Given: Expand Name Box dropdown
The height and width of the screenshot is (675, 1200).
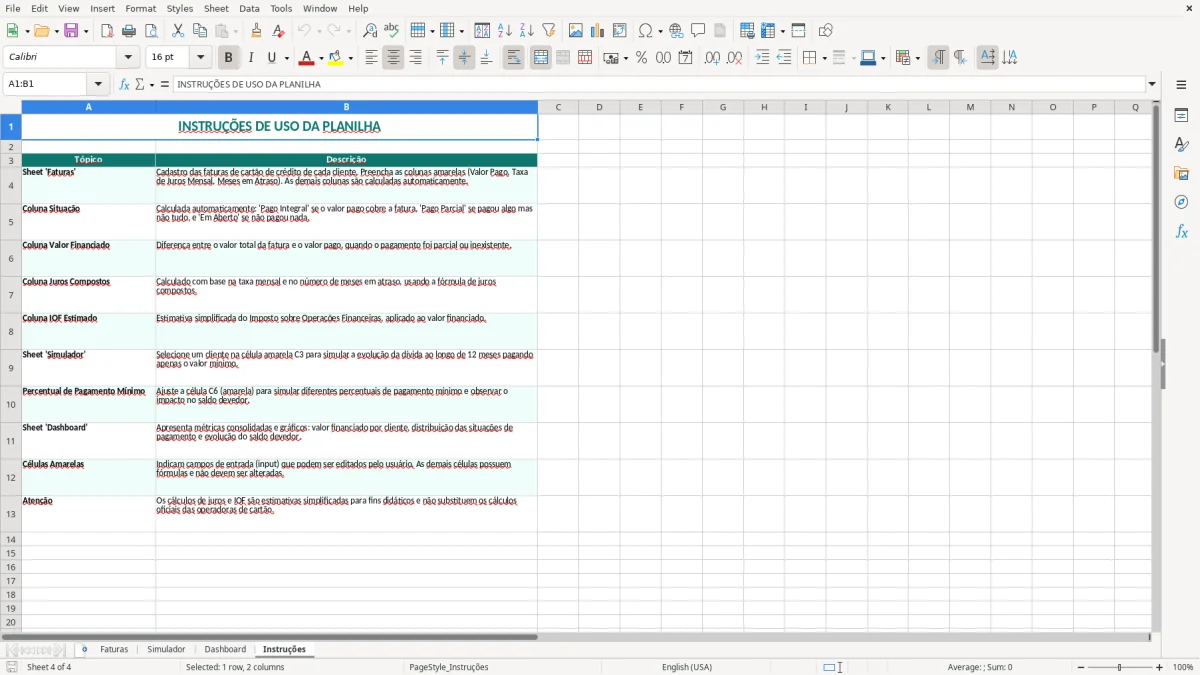Looking at the screenshot, I should [x=98, y=84].
